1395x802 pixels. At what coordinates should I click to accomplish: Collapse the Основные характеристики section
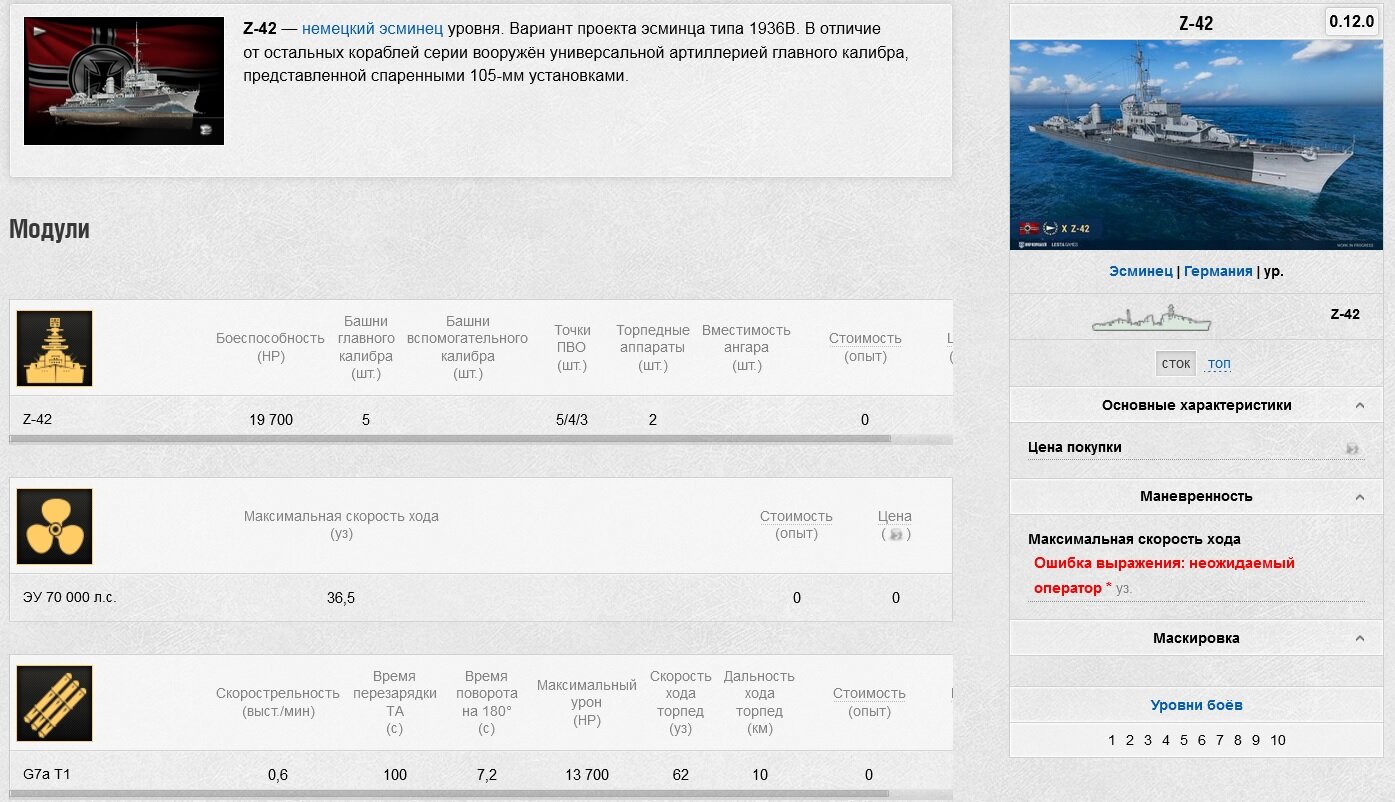[1360, 405]
